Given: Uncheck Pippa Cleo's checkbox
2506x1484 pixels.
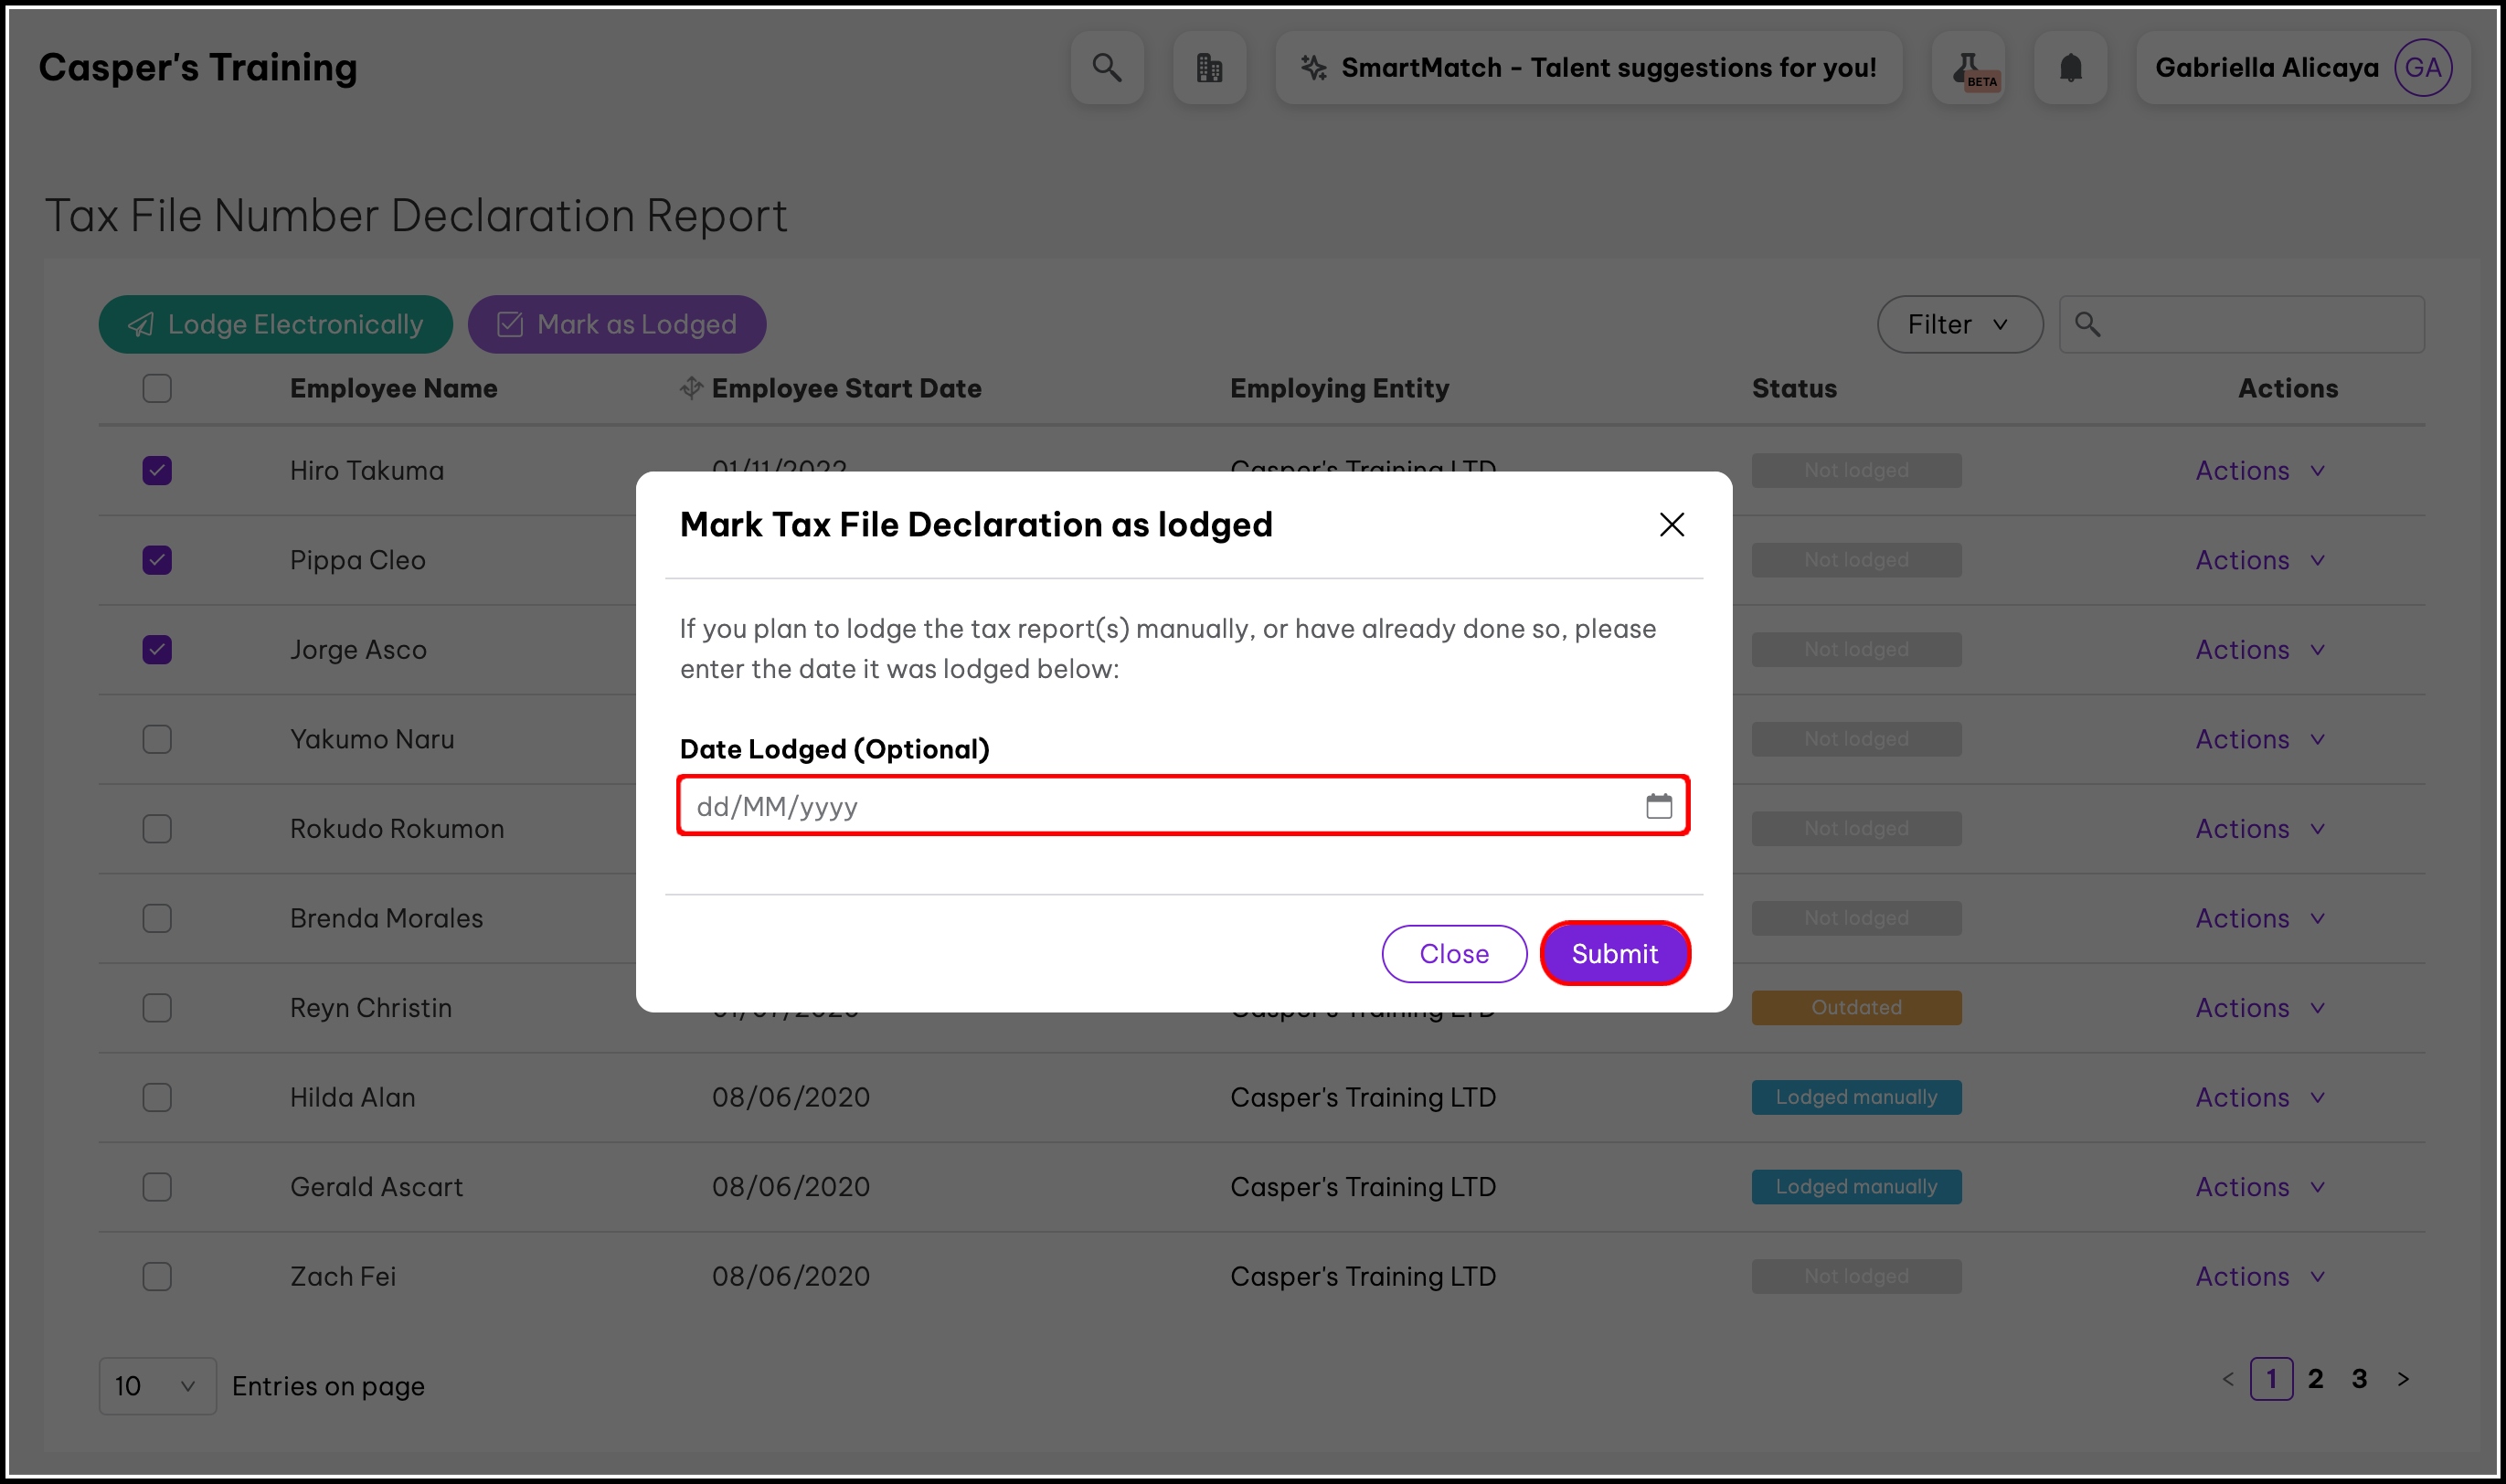Looking at the screenshot, I should pos(157,560).
